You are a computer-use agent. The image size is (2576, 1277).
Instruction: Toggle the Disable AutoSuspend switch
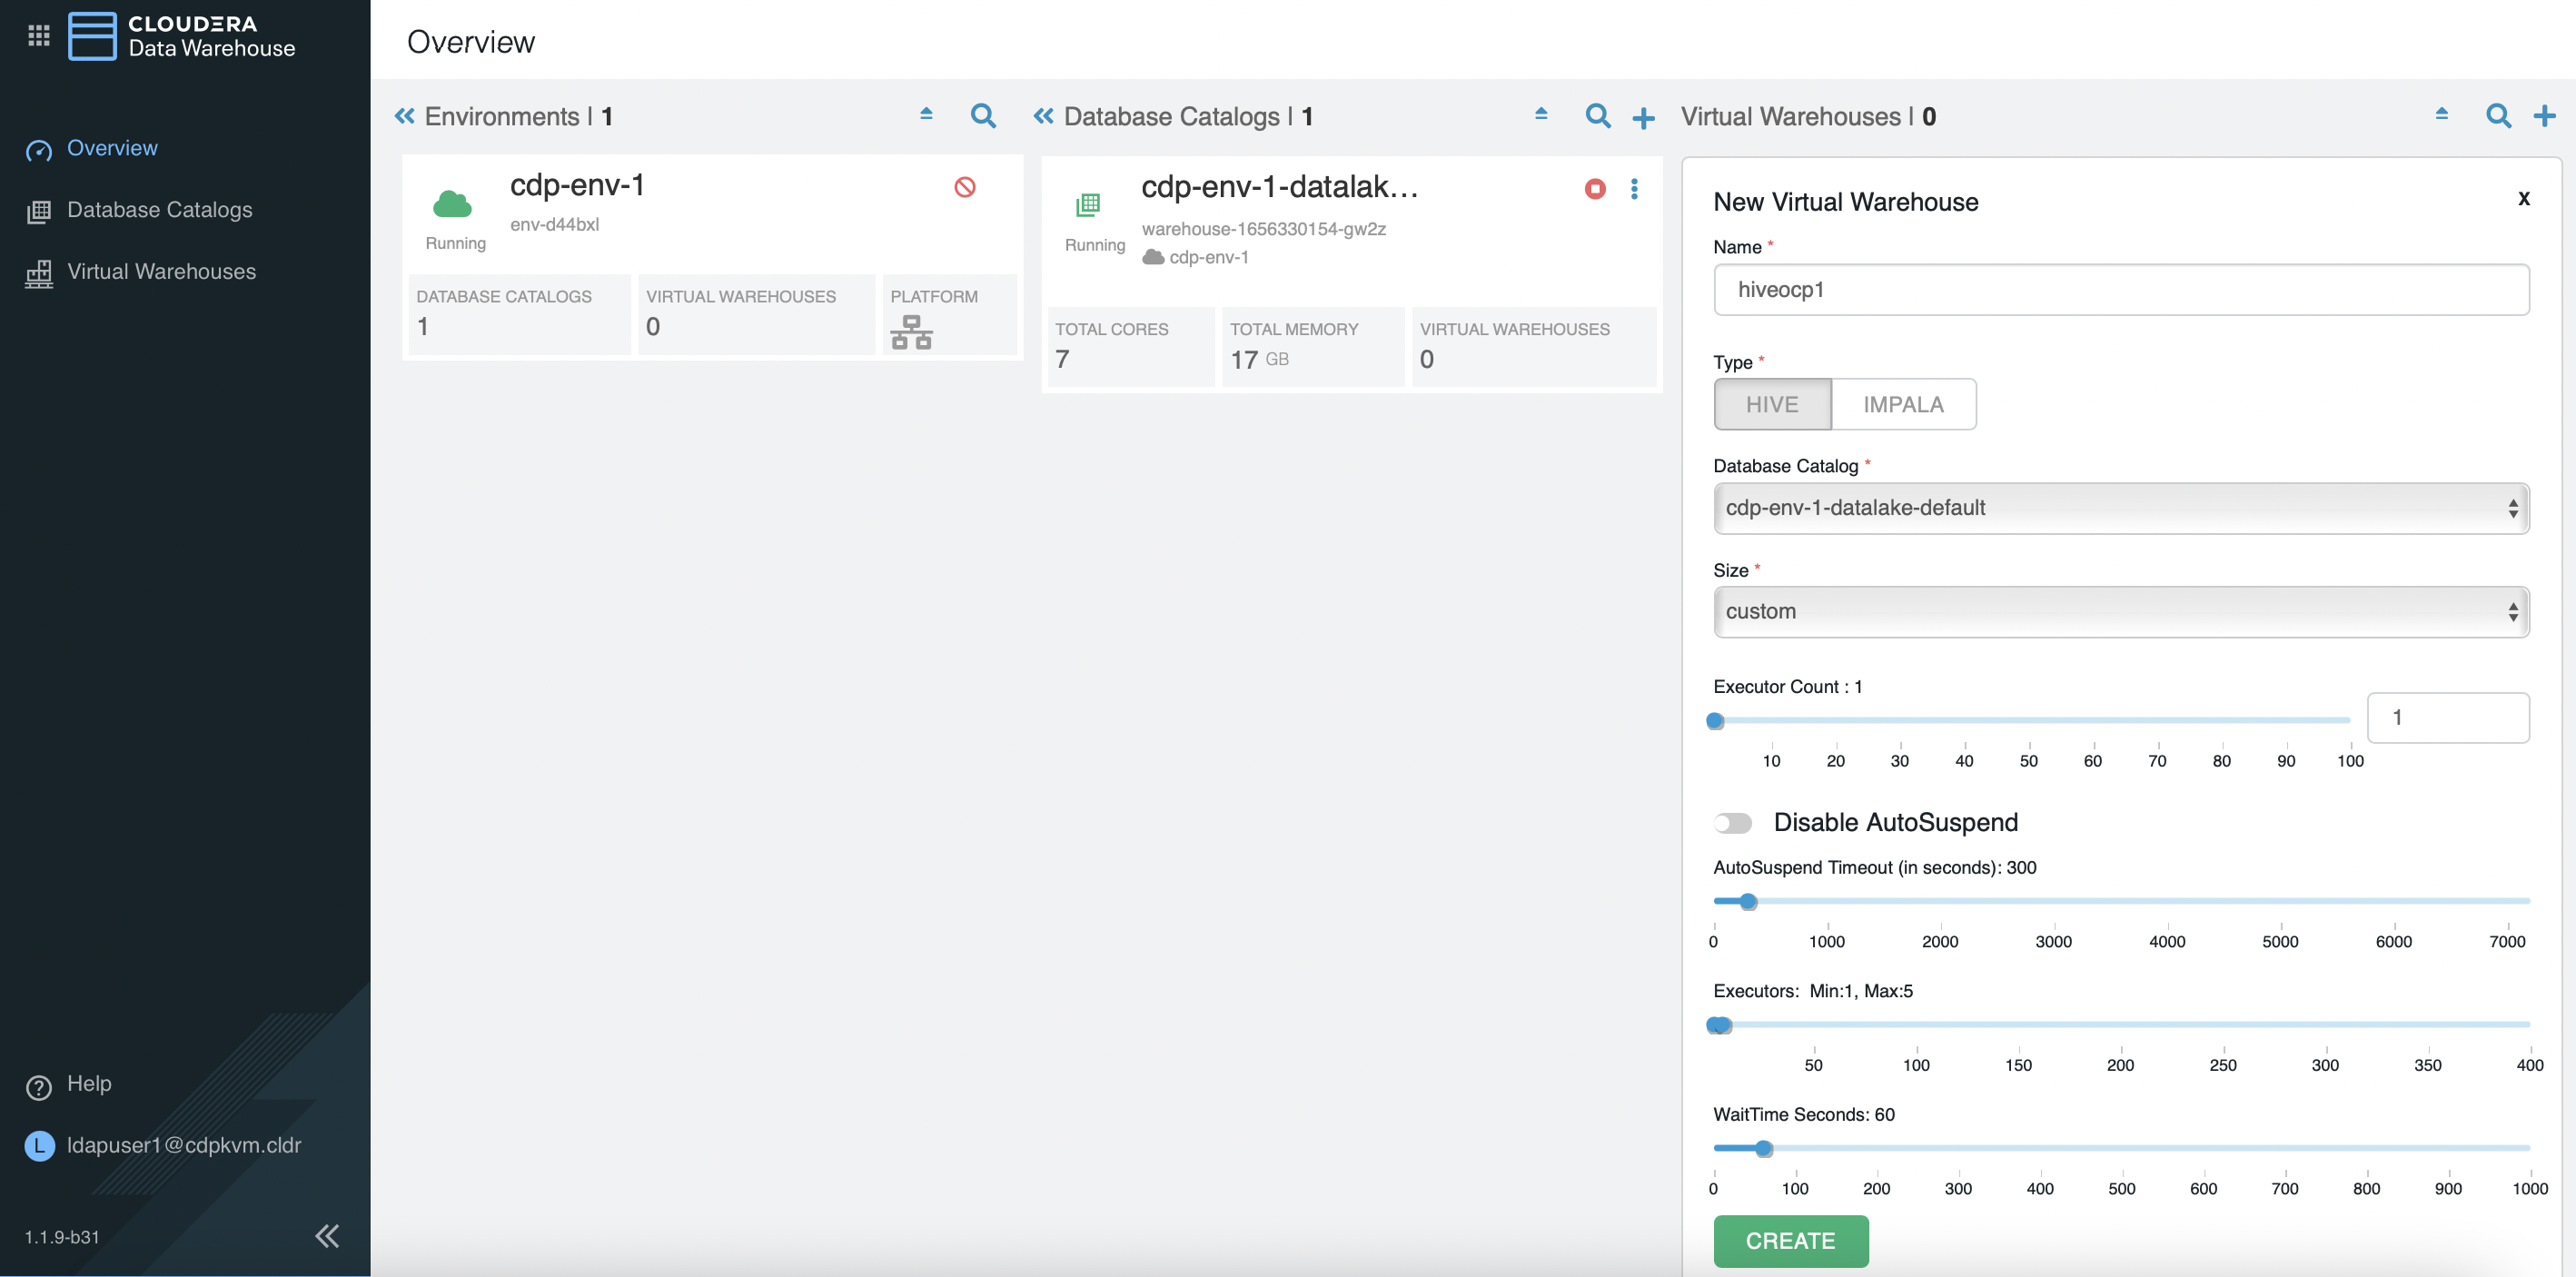pyautogui.click(x=1733, y=823)
